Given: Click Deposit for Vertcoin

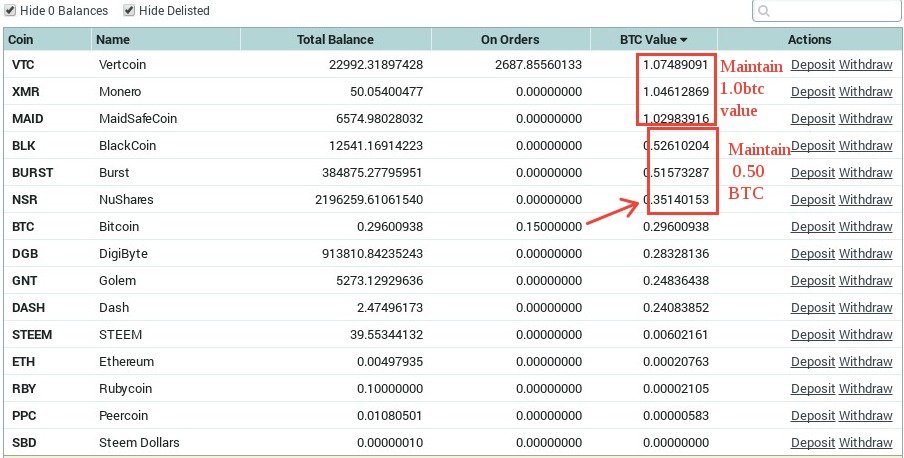Looking at the screenshot, I should [813, 65].
